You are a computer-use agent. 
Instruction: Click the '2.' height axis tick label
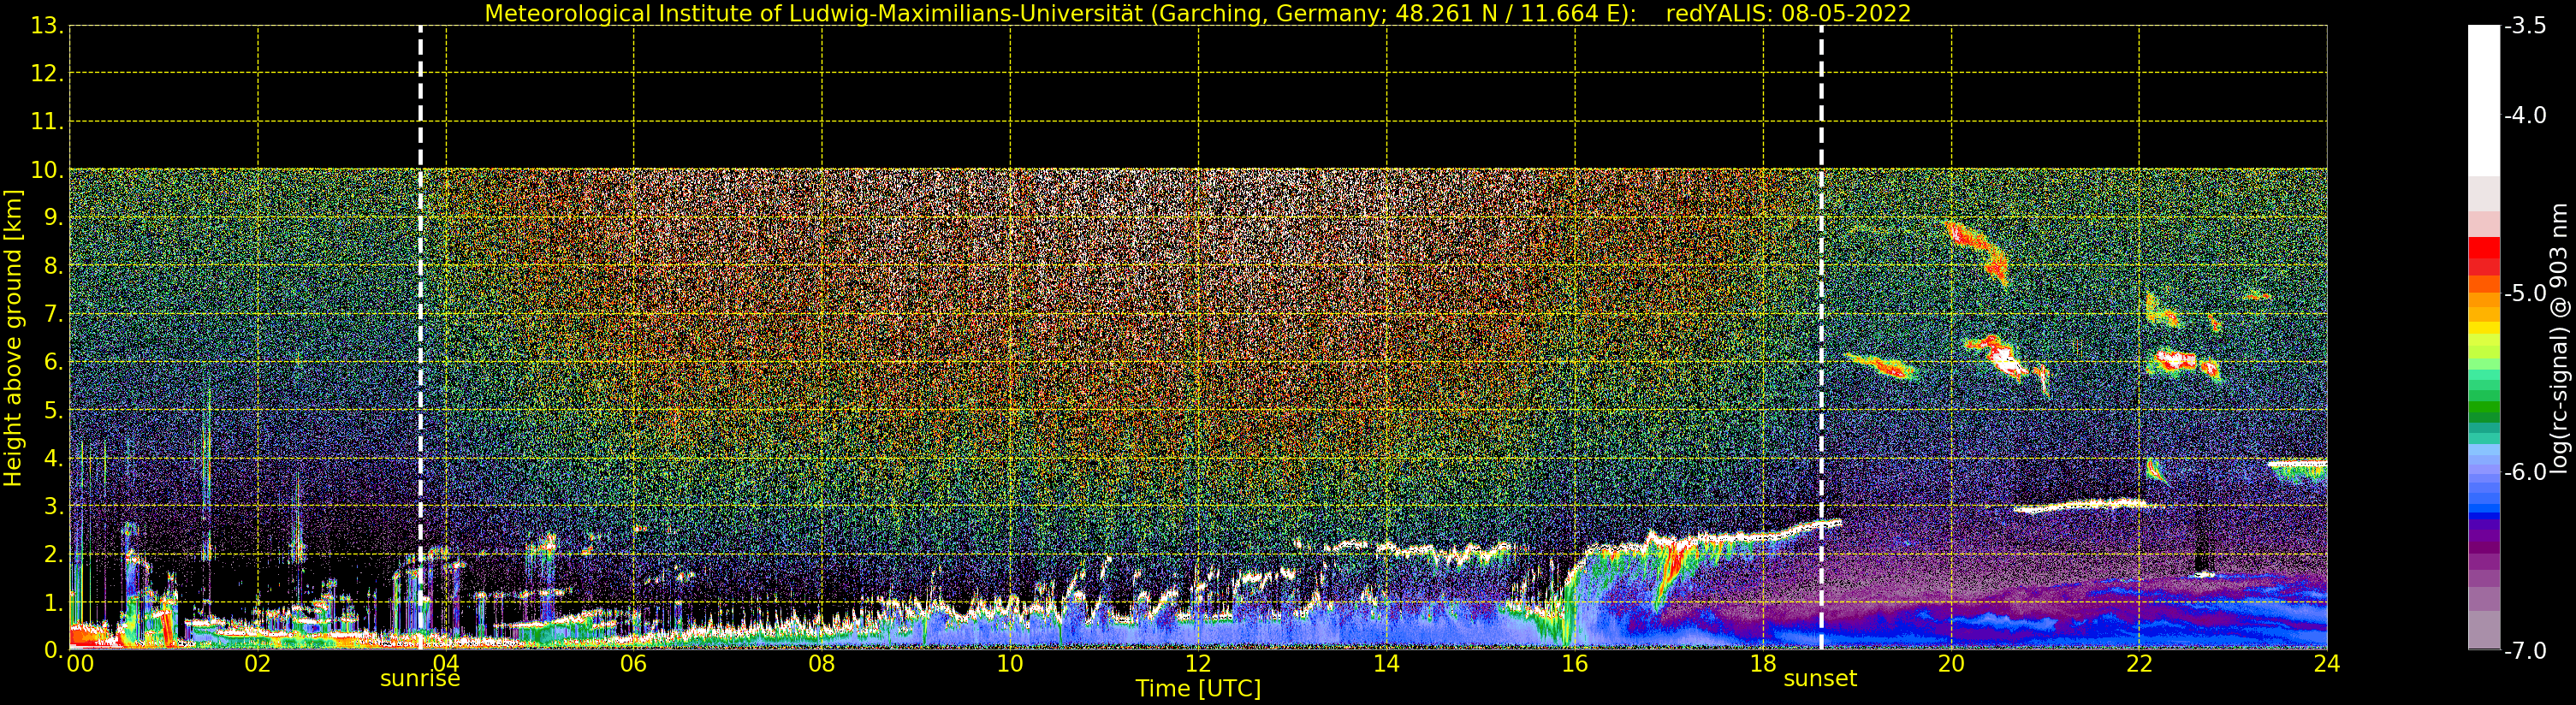52,554
